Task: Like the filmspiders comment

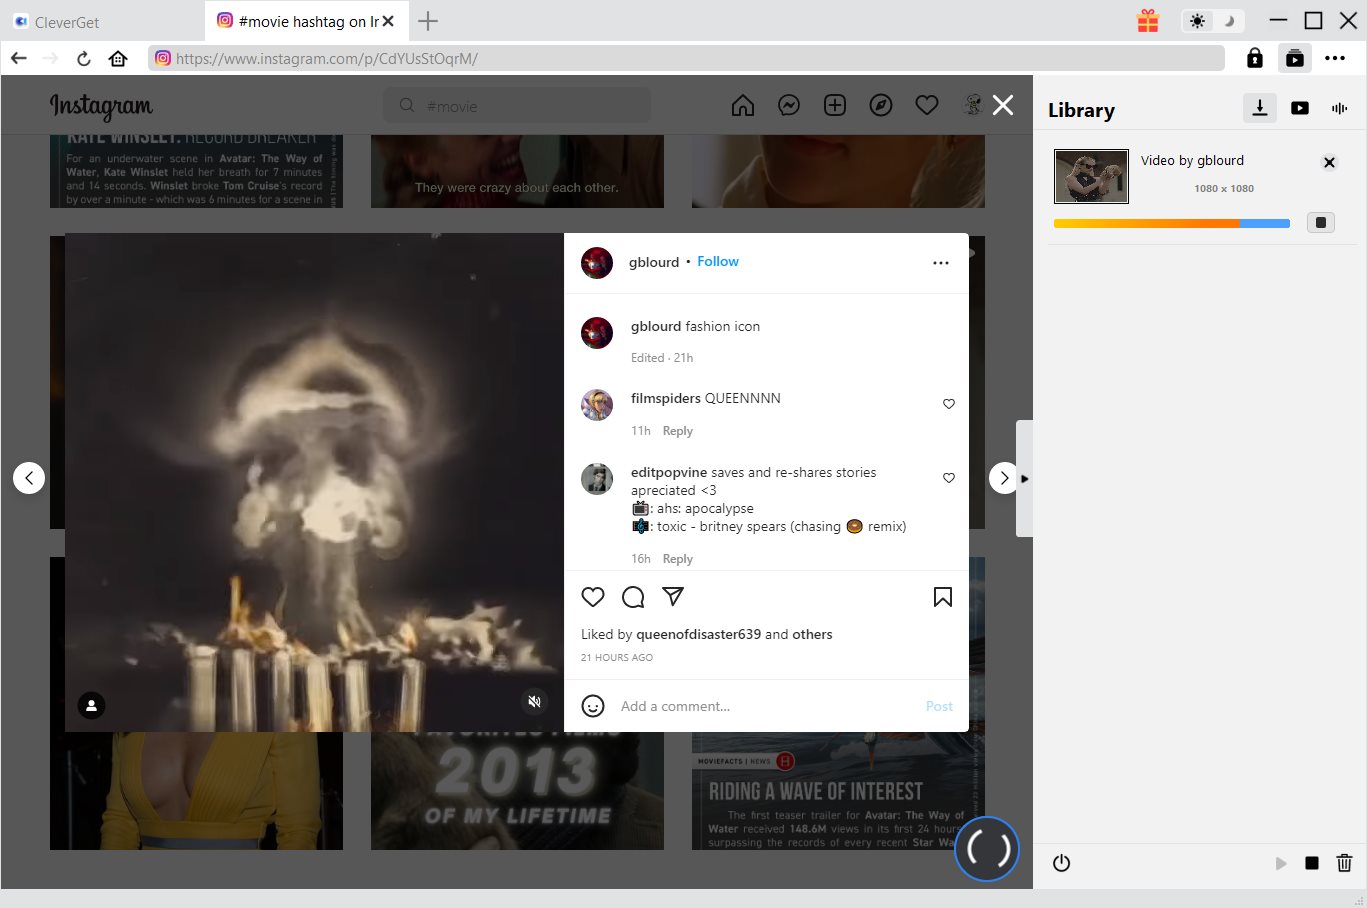Action: [x=949, y=404]
